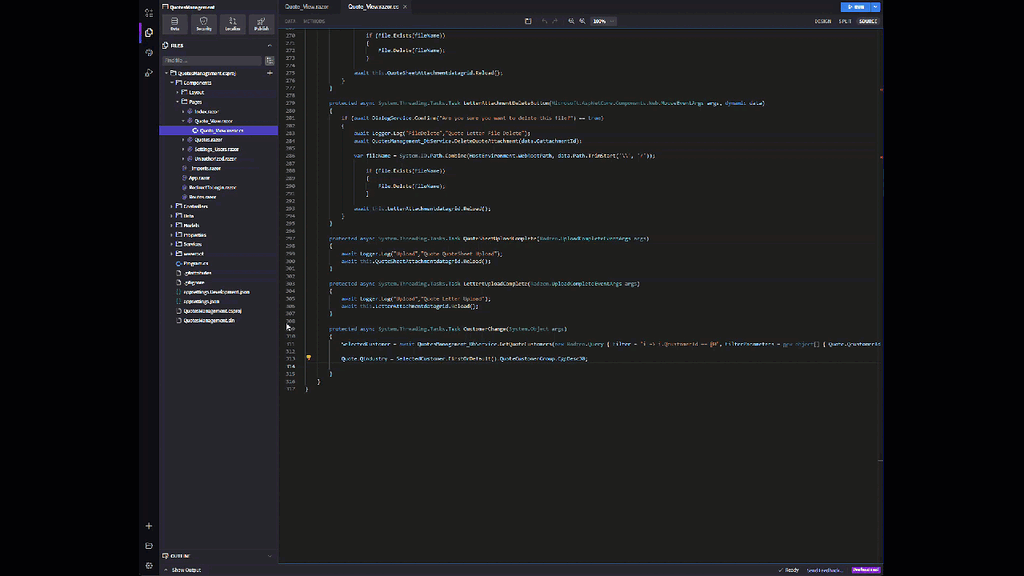1024x576 pixels.
Task: Click the Security shield icon
Action: point(204,24)
